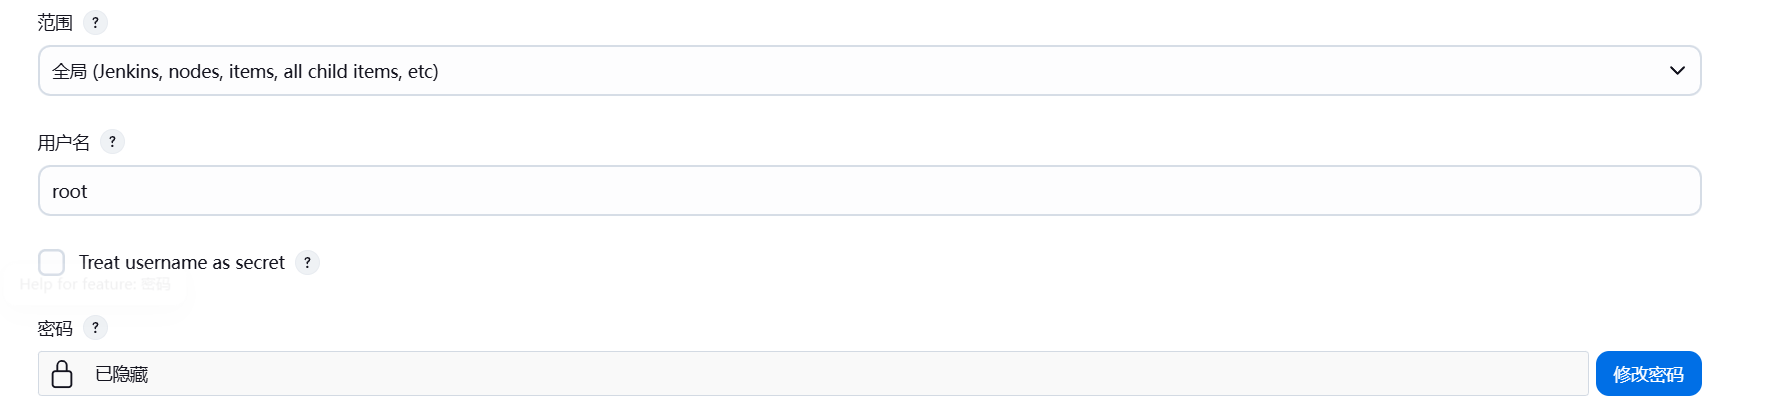This screenshot has width=1766, height=420.
Task: Click the help icon next to 用户名
Action: pyautogui.click(x=112, y=142)
